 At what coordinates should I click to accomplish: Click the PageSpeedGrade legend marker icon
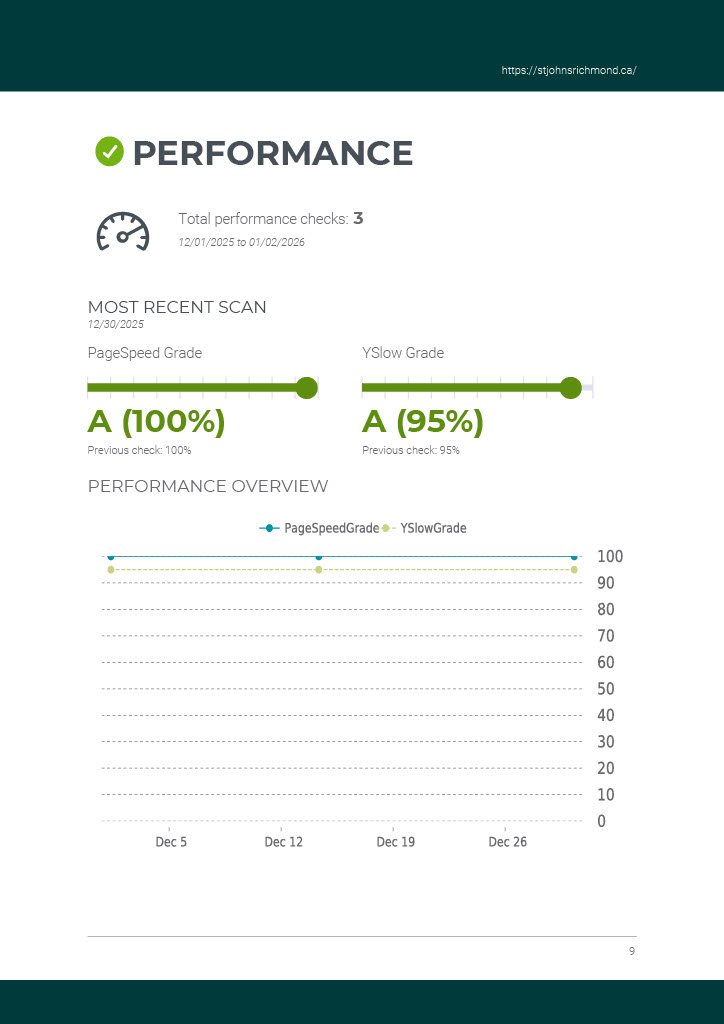pos(269,528)
